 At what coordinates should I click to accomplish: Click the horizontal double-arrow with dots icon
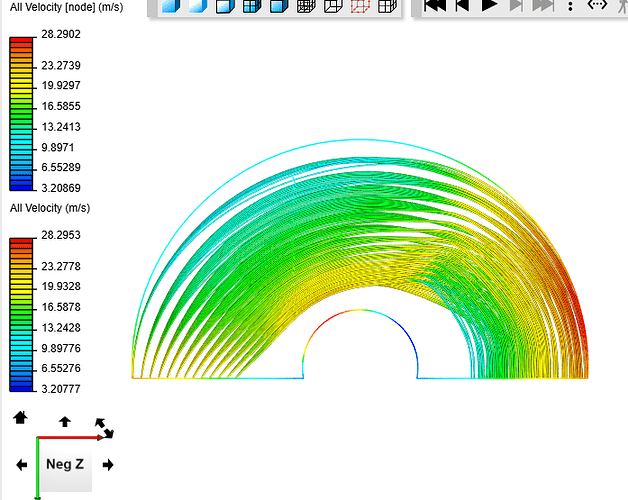pyautogui.click(x=597, y=5)
